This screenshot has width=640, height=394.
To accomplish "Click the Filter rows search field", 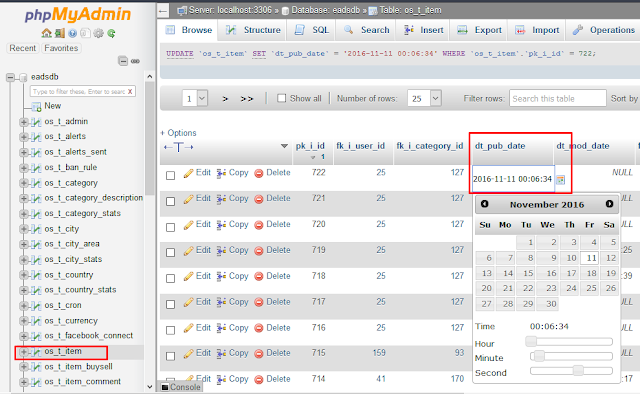I will [x=557, y=98].
